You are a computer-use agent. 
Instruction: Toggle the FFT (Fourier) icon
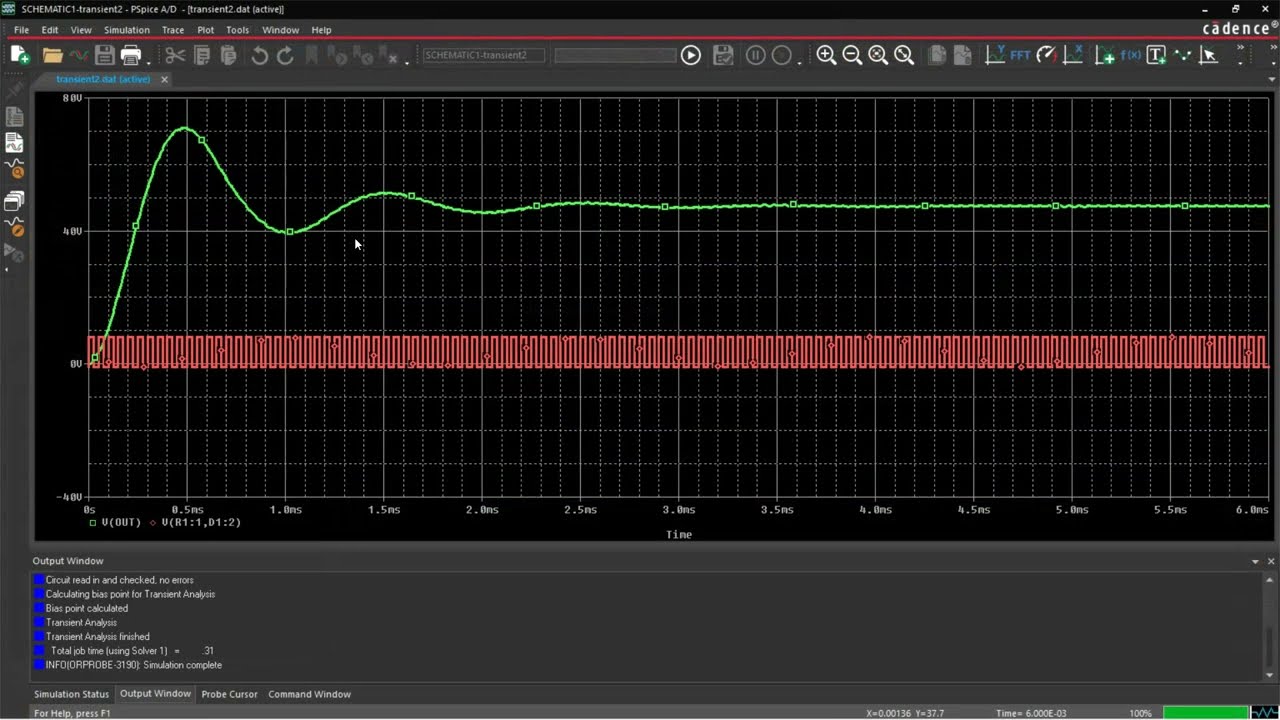1020,55
